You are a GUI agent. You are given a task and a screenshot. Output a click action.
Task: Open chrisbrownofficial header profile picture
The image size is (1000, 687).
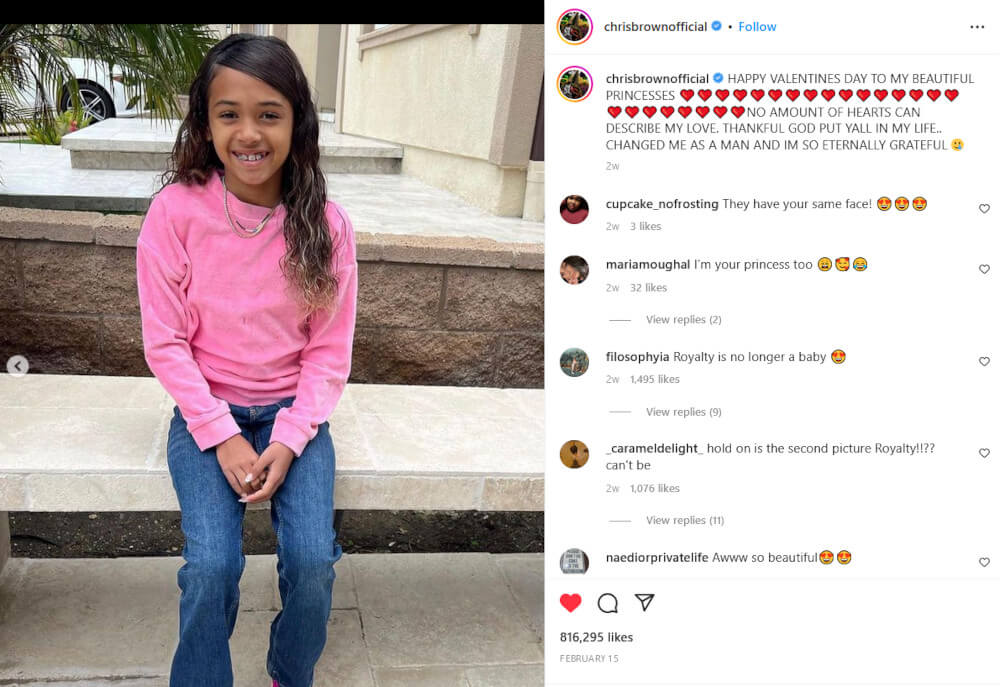click(575, 27)
